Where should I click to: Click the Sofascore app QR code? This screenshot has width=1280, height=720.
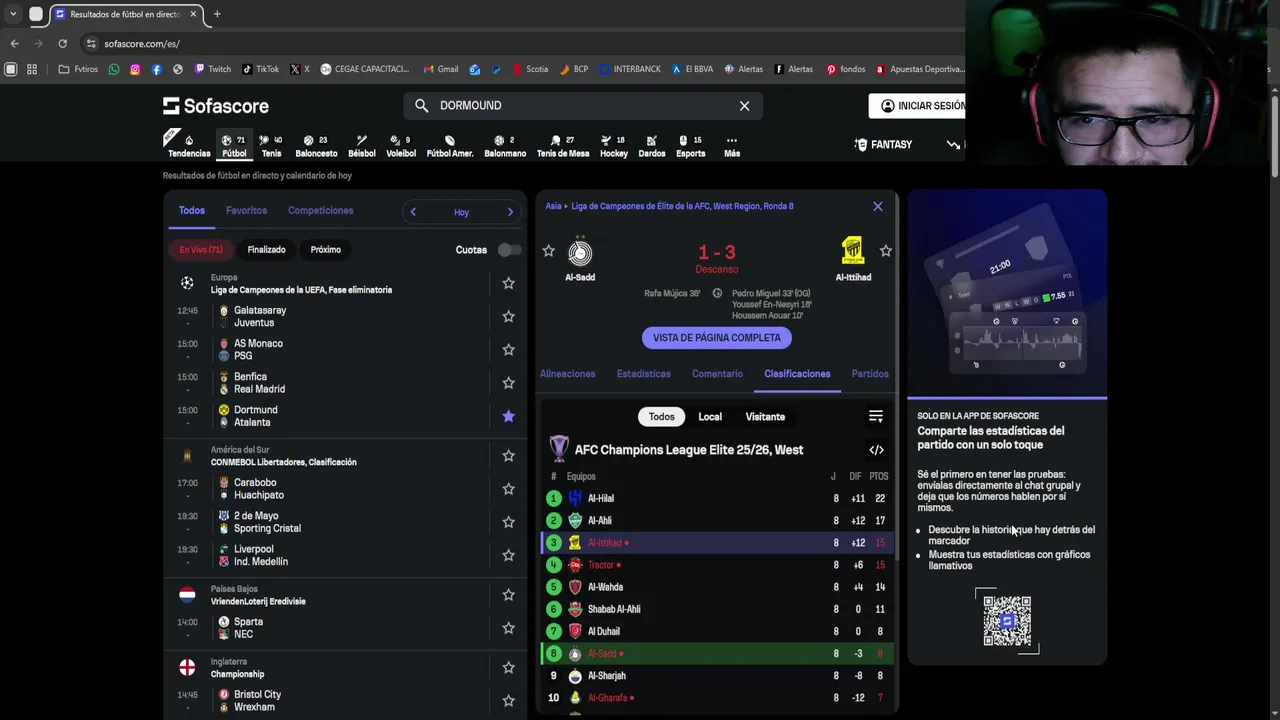pyautogui.click(x=1007, y=621)
